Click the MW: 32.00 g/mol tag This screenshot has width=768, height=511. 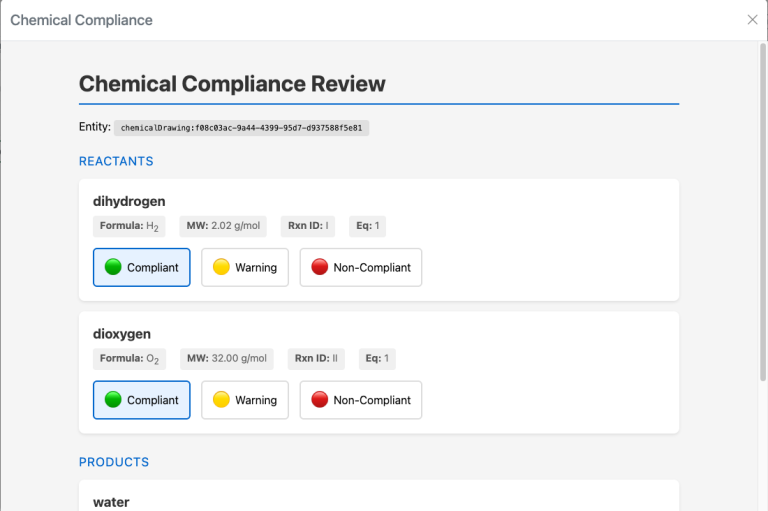(x=227, y=359)
